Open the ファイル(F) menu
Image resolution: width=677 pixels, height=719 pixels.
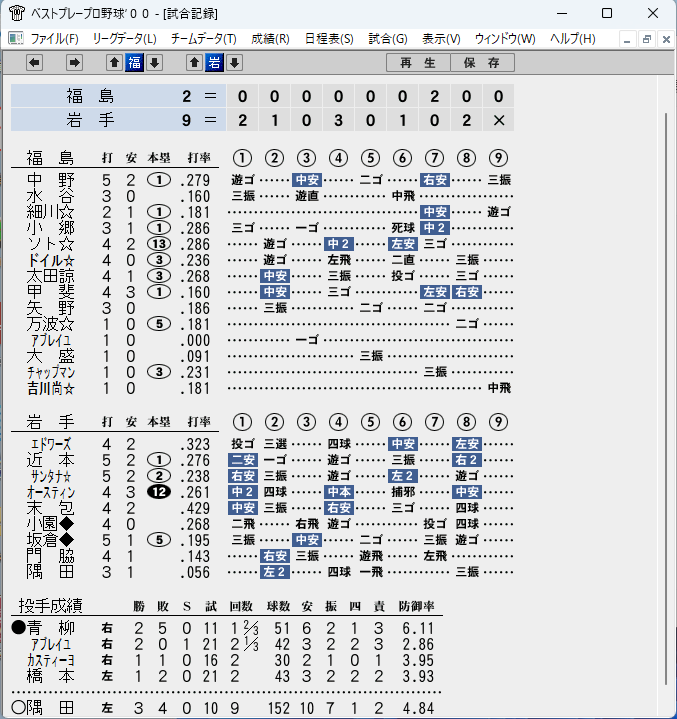[x=55, y=39]
